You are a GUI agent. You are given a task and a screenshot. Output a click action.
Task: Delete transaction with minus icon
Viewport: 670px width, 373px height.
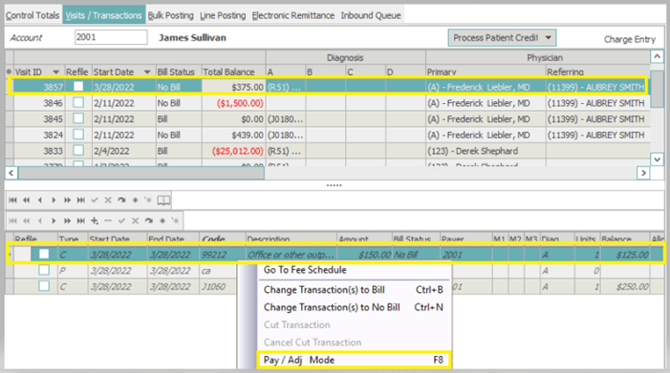108,221
